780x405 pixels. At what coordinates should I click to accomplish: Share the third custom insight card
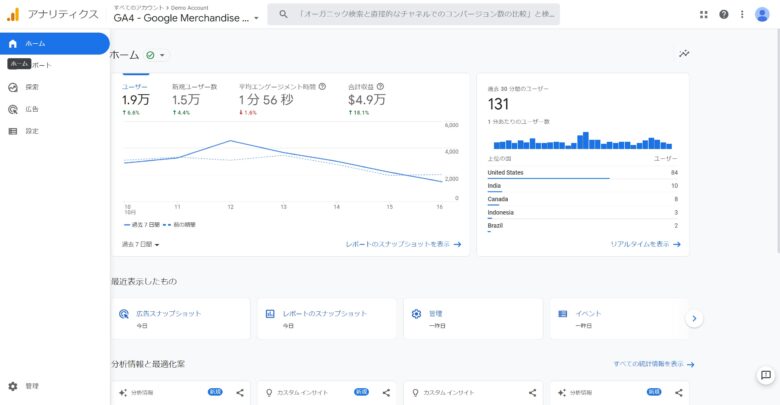[x=532, y=393]
